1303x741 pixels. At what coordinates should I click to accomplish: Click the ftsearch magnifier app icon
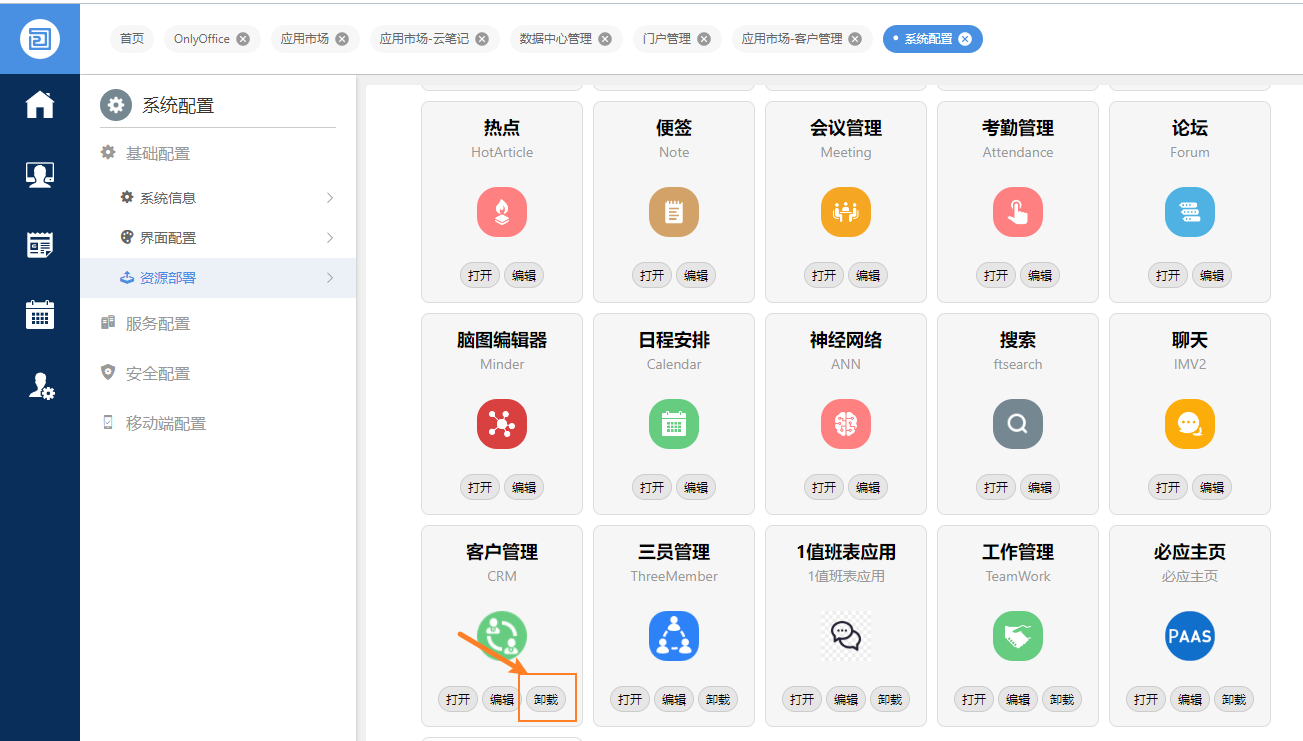pyautogui.click(x=1018, y=424)
